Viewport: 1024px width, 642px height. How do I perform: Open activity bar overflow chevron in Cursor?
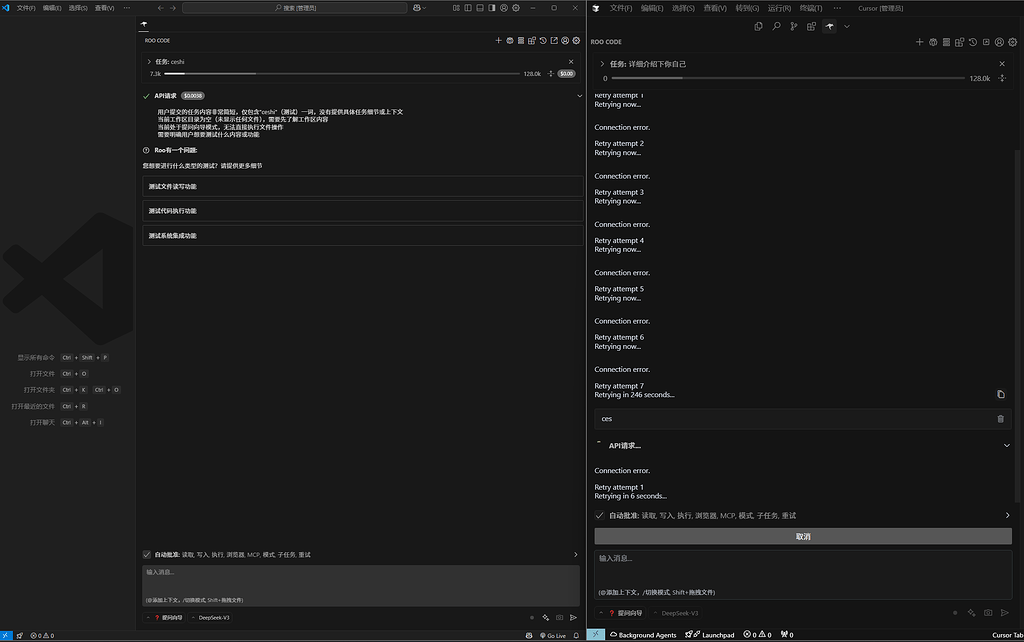click(847, 26)
